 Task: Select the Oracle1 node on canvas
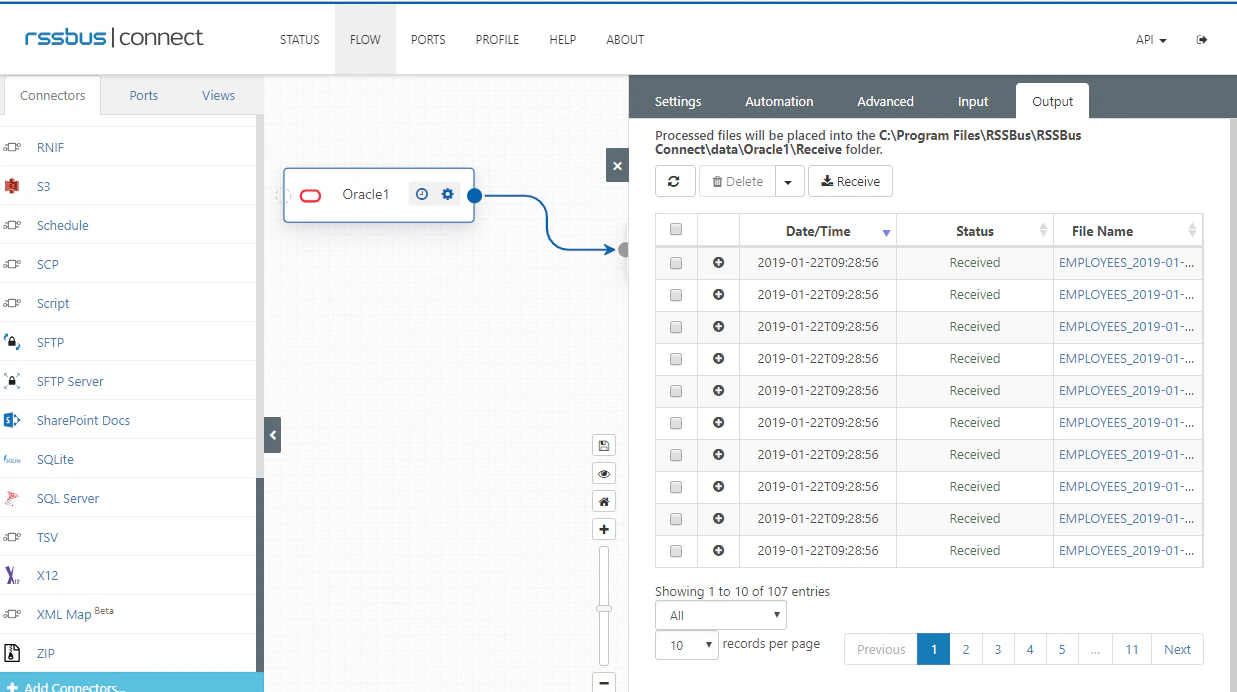click(379, 195)
